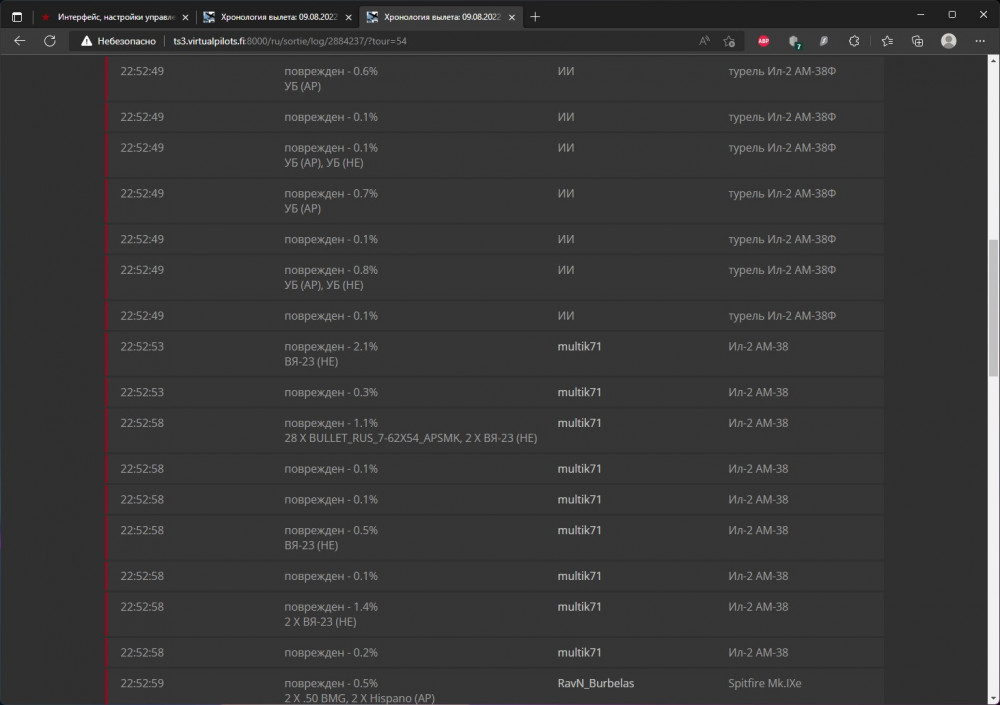
Task: Switch to the 'Интерфейс, настройки управления' tab
Action: 110,16
